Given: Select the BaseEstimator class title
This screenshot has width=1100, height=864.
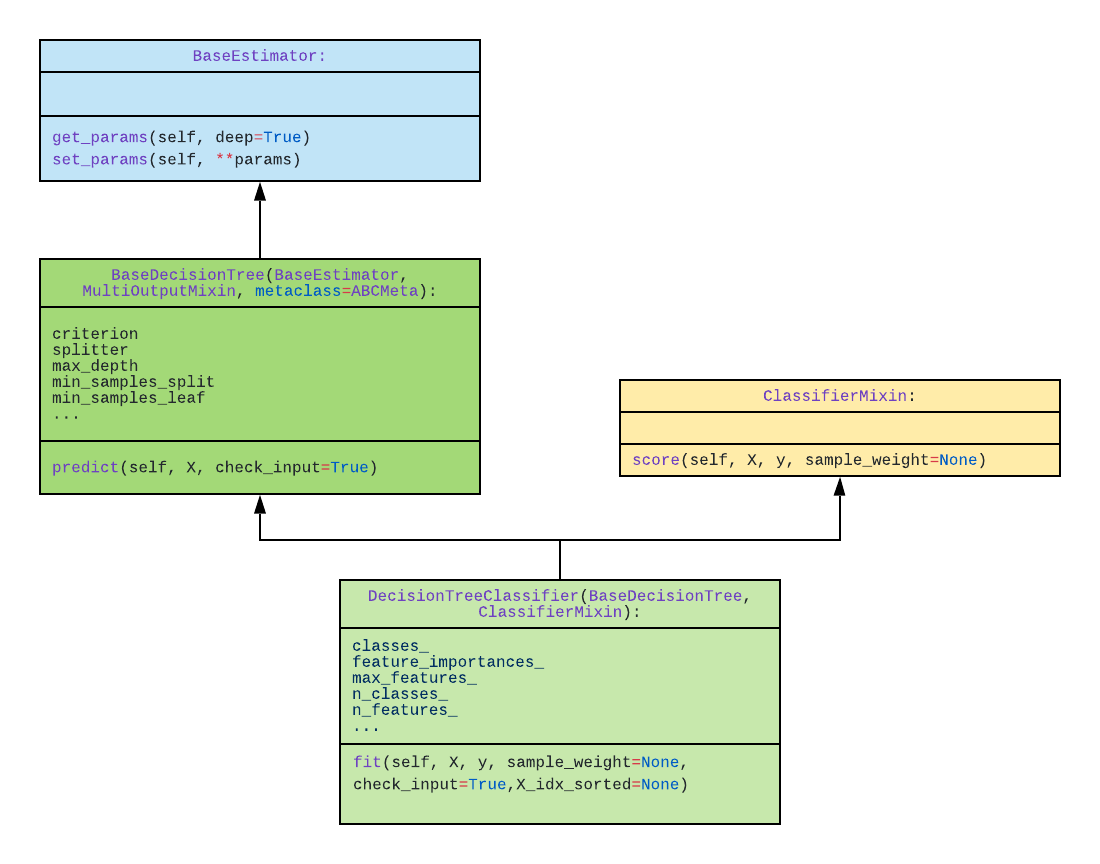Looking at the screenshot, I should tap(260, 56).
